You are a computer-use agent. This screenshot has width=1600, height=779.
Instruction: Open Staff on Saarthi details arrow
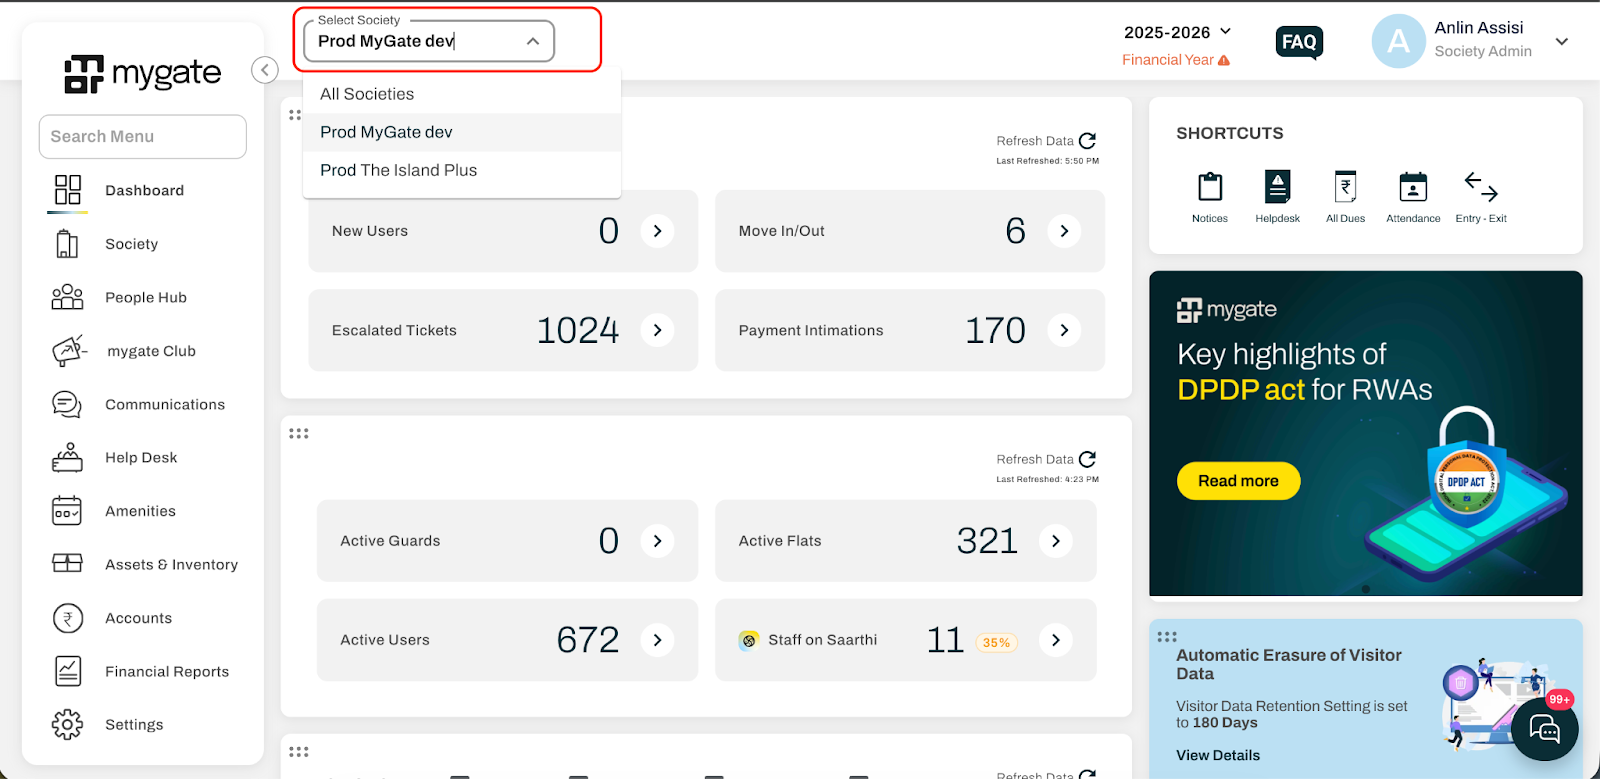[1056, 640]
